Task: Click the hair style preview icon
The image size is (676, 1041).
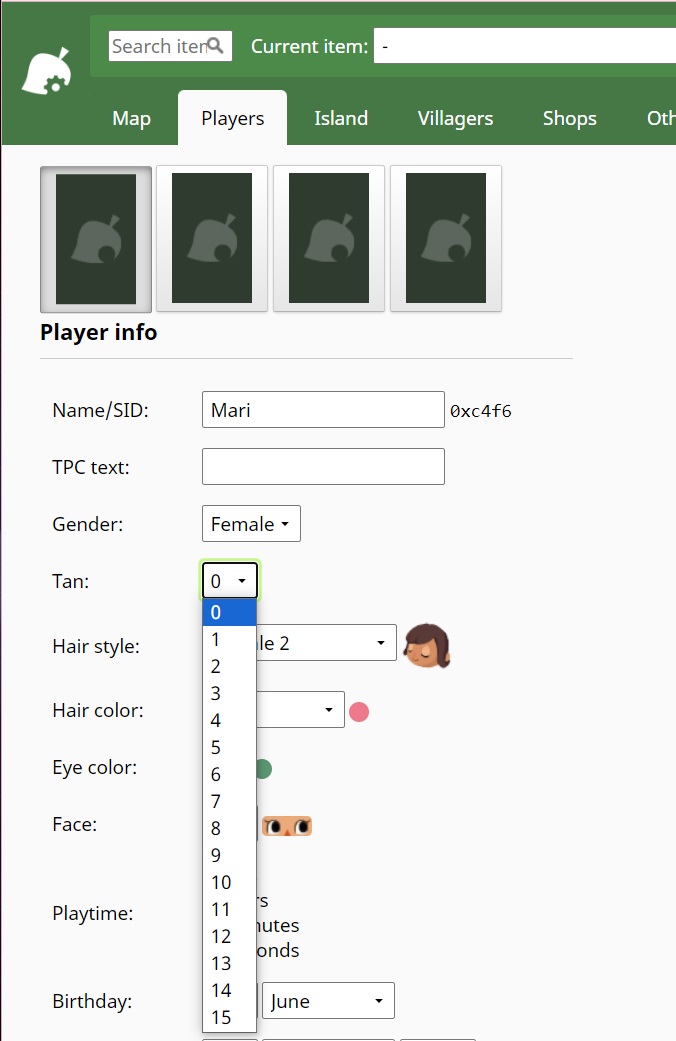Action: [x=426, y=644]
